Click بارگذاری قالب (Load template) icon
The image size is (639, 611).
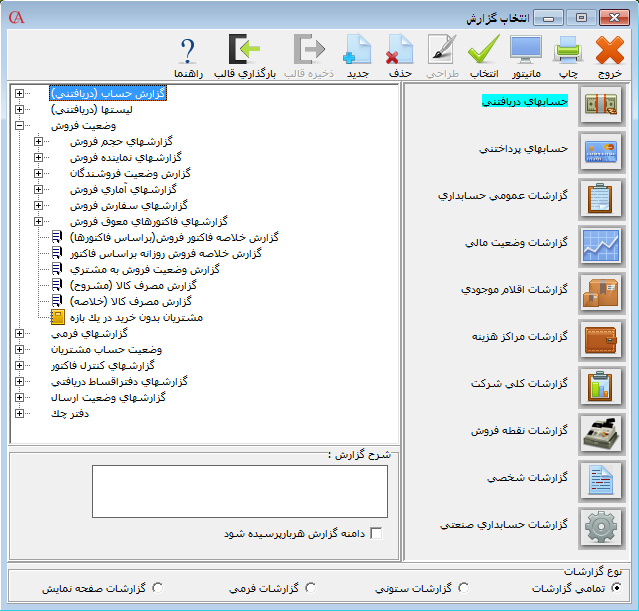tap(243, 50)
